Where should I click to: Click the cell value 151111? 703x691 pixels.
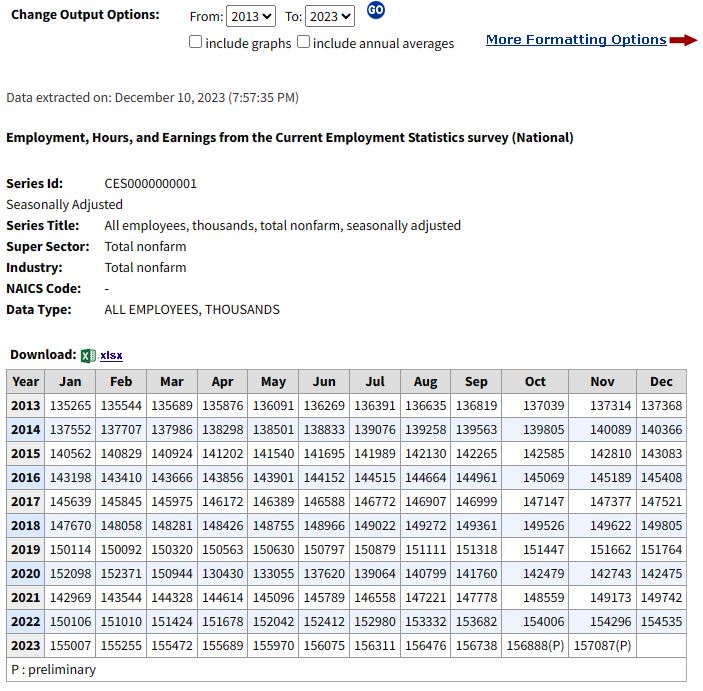coord(425,549)
